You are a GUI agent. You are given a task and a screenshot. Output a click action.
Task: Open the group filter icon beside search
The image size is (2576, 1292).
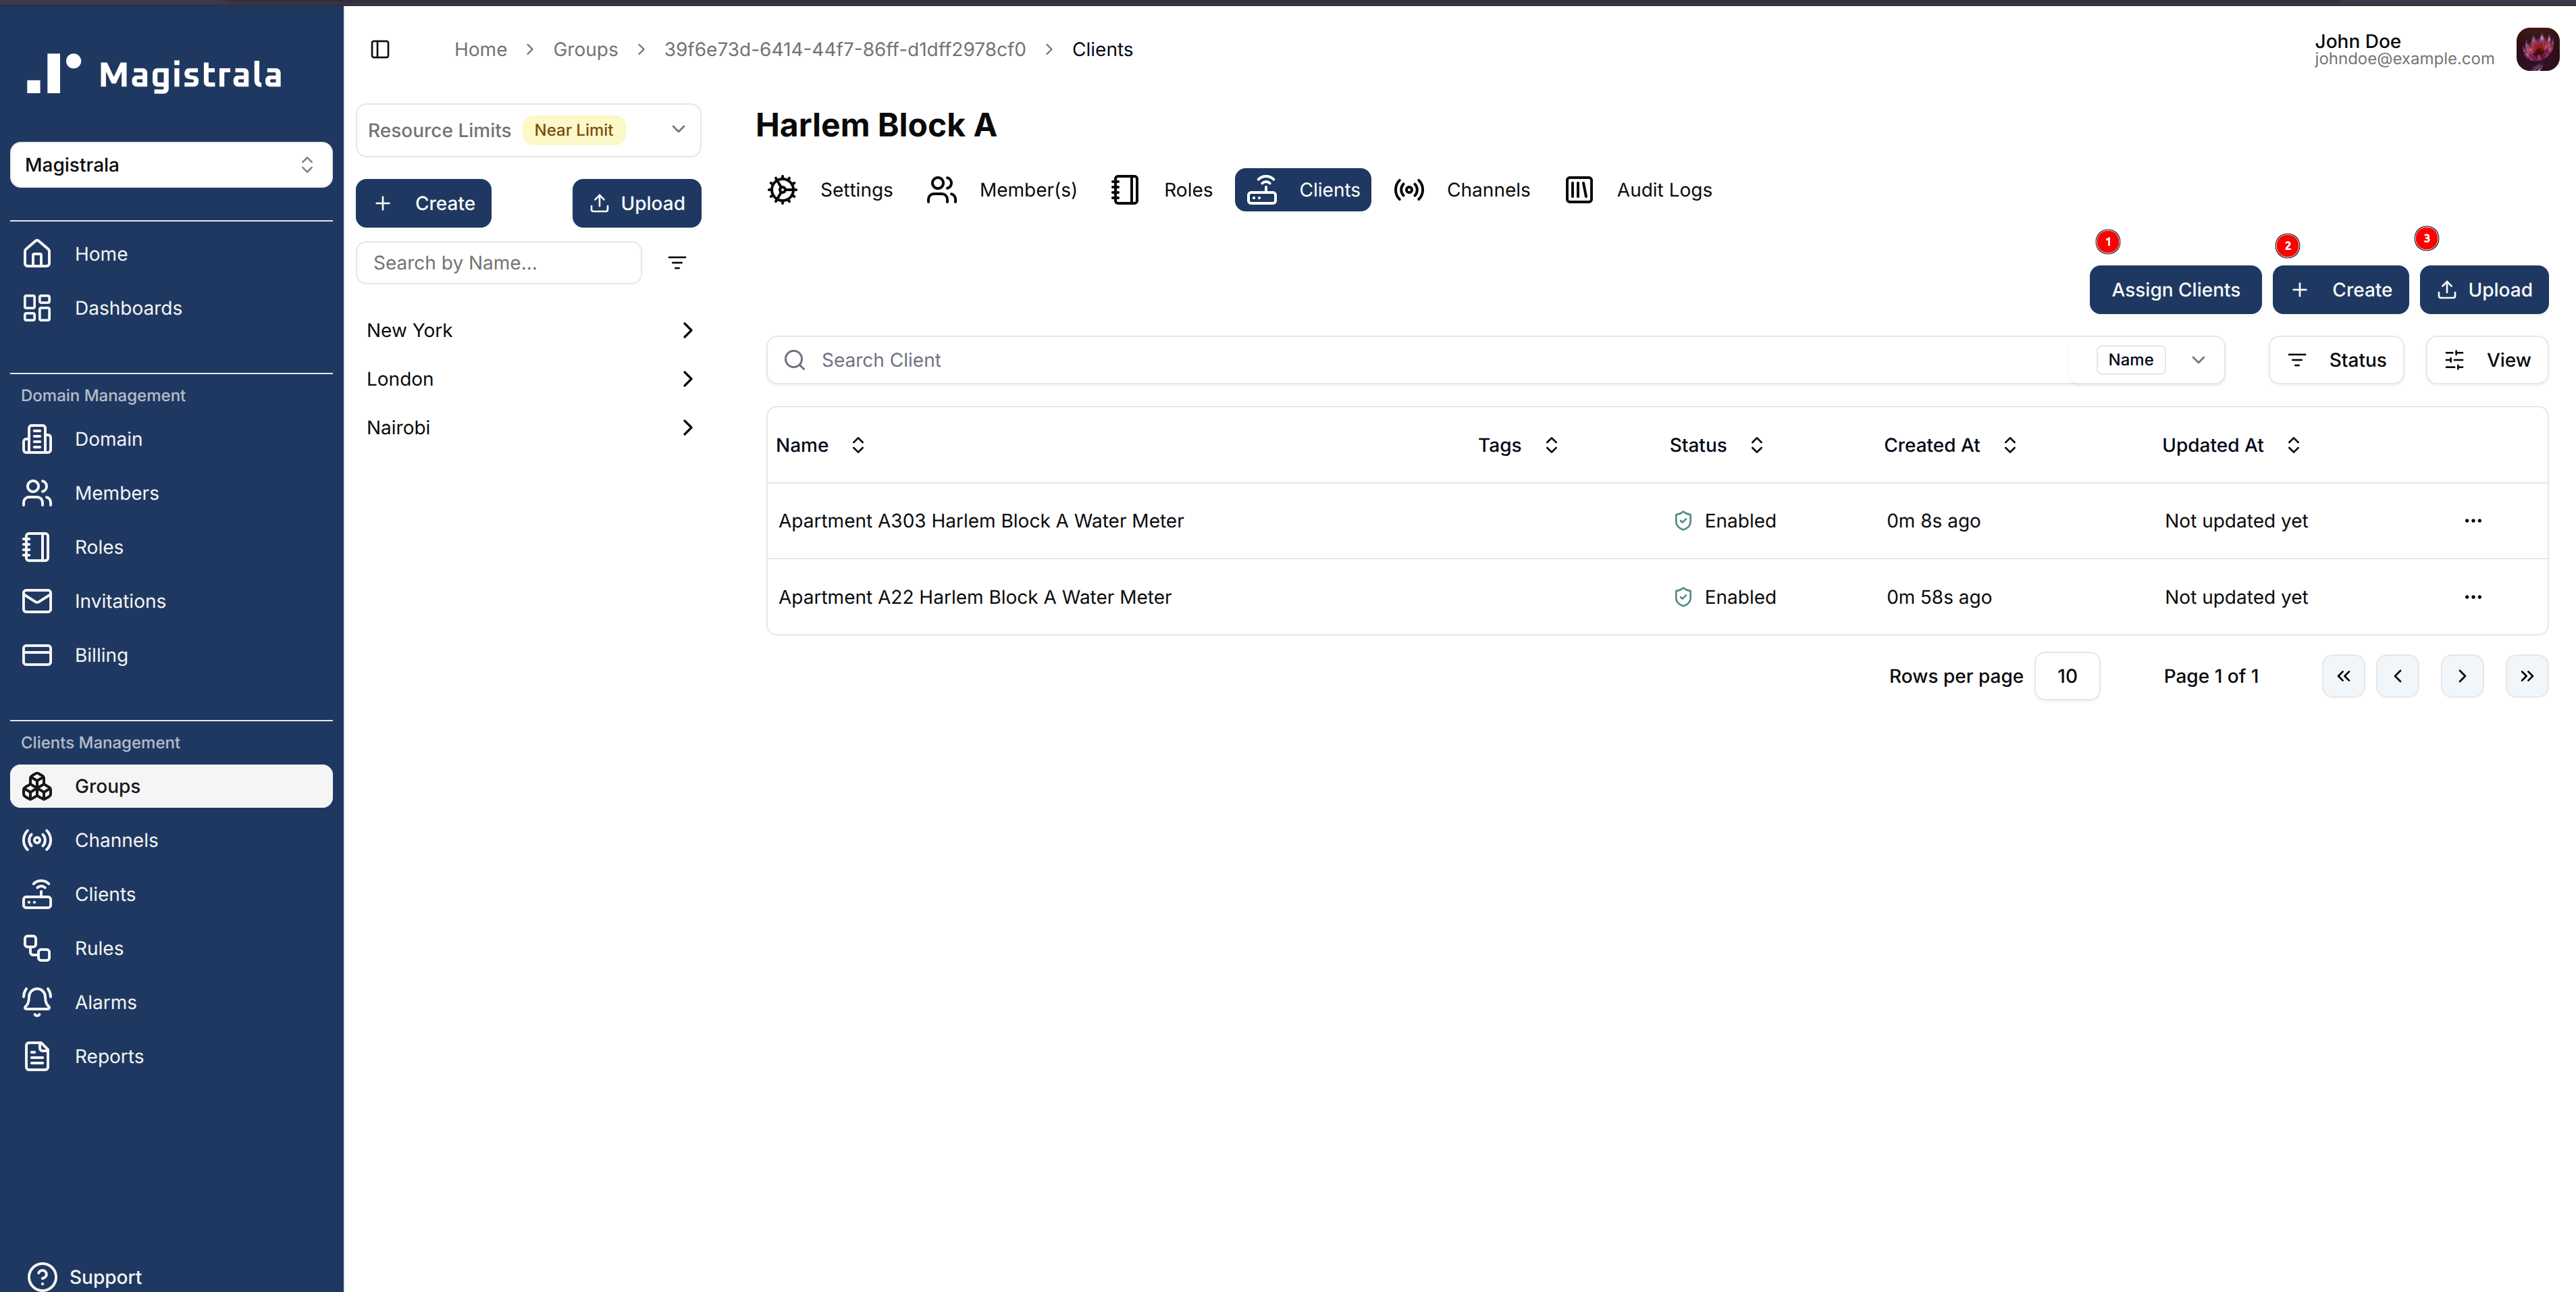[x=677, y=263]
